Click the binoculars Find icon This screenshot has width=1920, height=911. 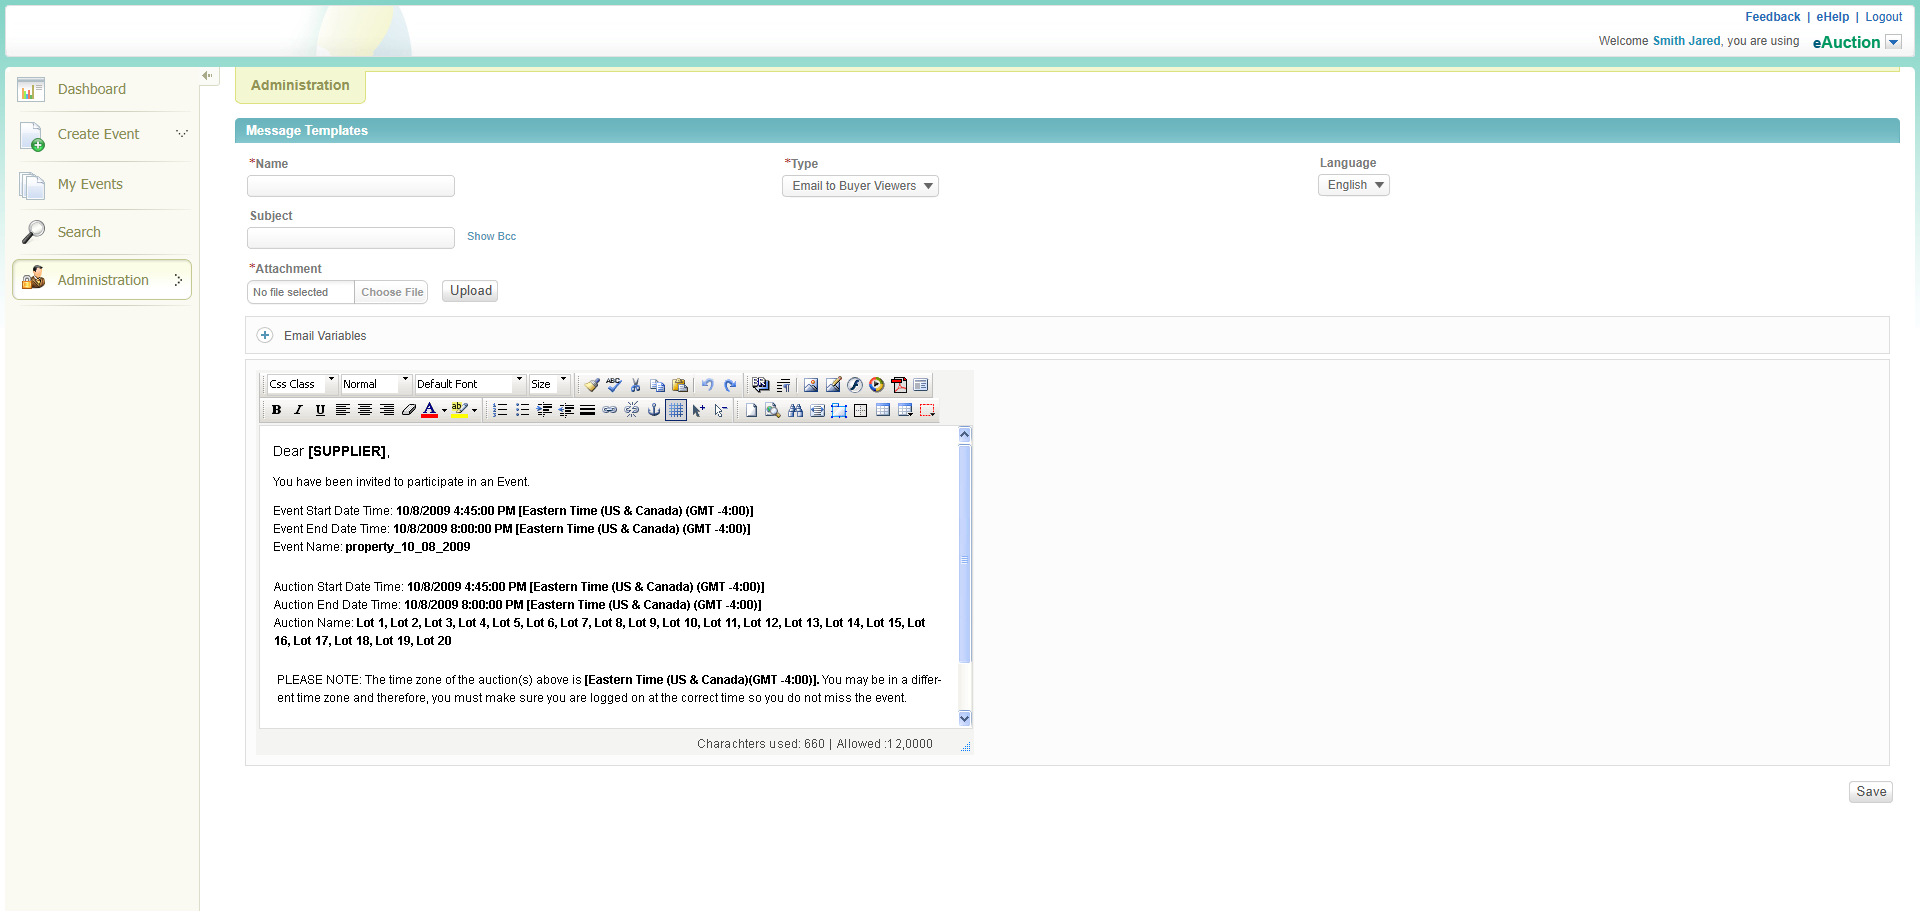click(x=795, y=410)
